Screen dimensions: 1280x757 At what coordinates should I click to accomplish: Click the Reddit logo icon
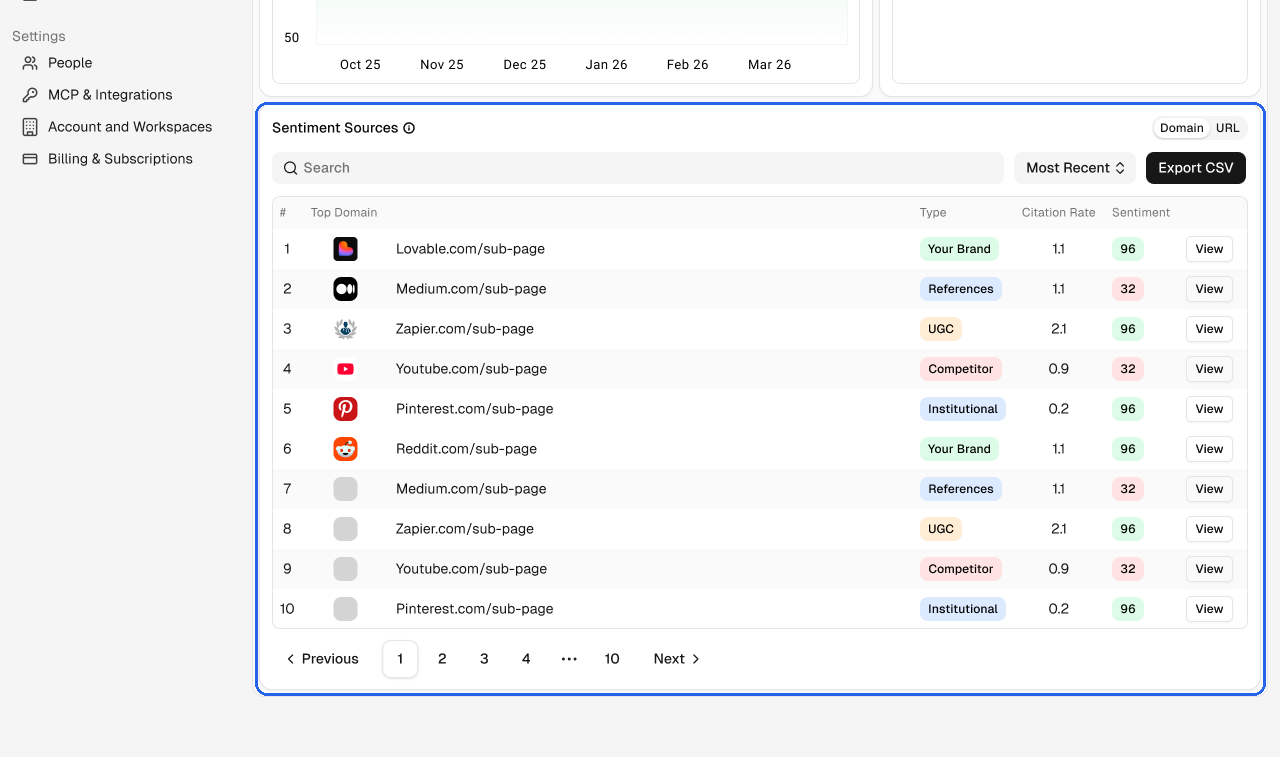(x=345, y=449)
